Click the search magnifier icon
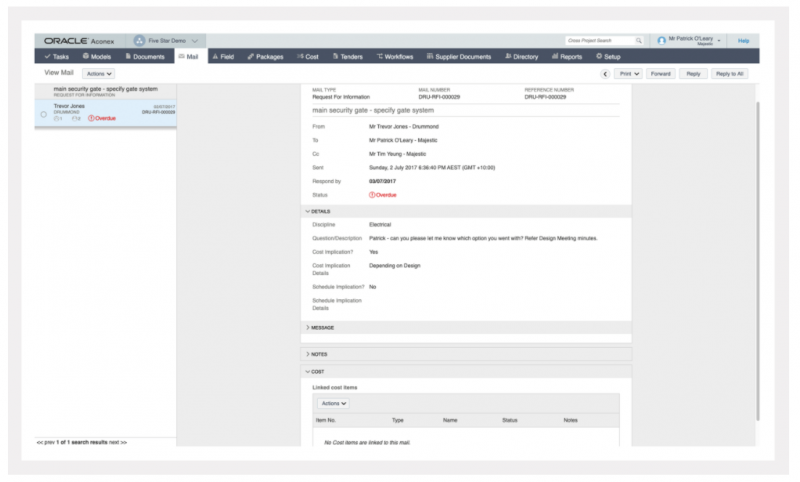This screenshot has width=800, height=482. coord(639,40)
